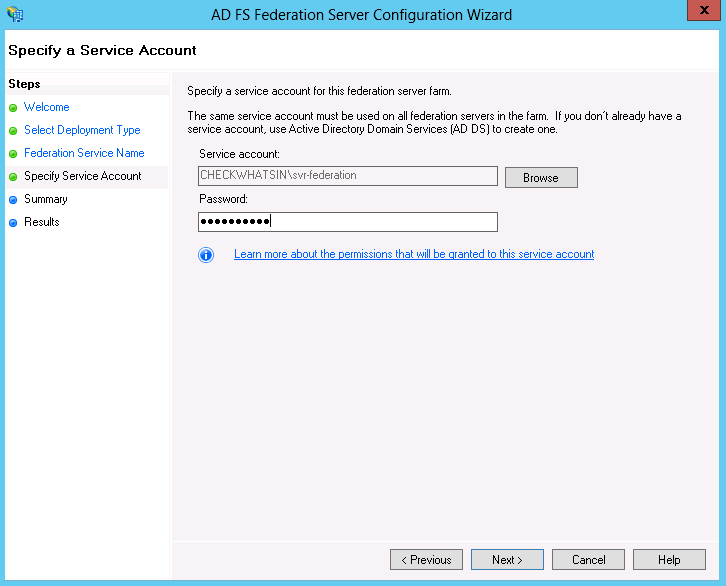Click the green bullet beside Welcome step
Viewport: 726px width, 586px height.
13,108
